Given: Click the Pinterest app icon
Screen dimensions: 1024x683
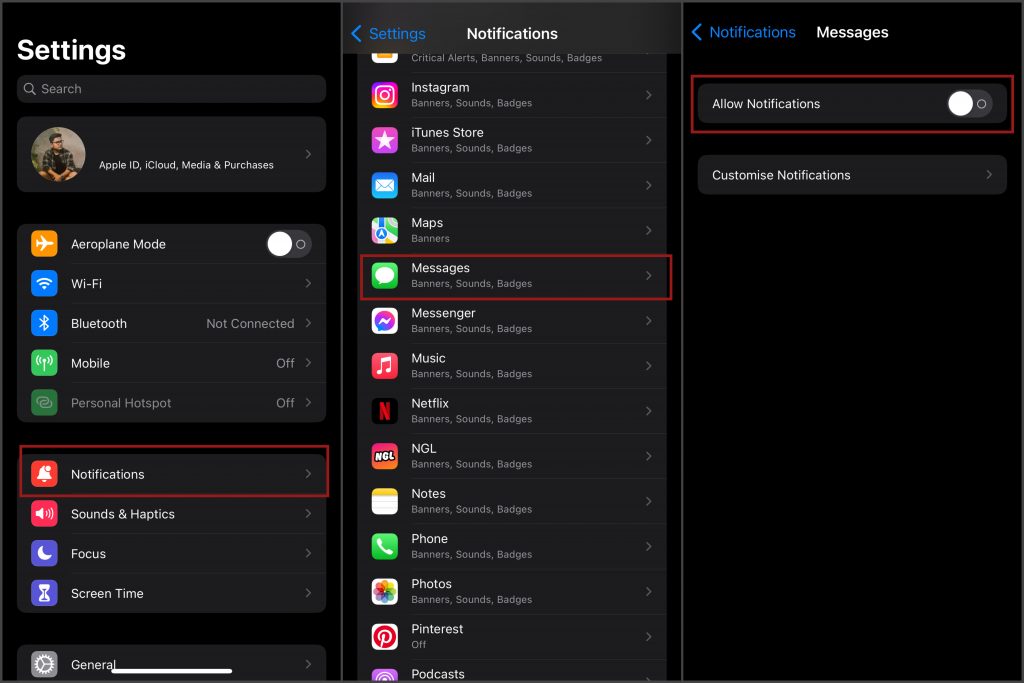Looking at the screenshot, I should coord(385,636).
